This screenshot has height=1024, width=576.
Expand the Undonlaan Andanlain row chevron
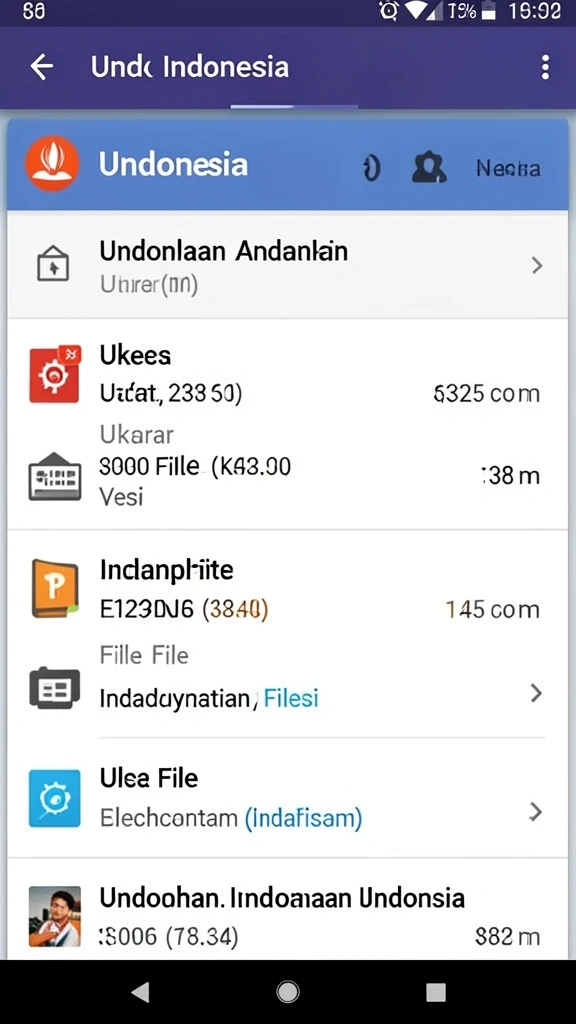point(537,265)
